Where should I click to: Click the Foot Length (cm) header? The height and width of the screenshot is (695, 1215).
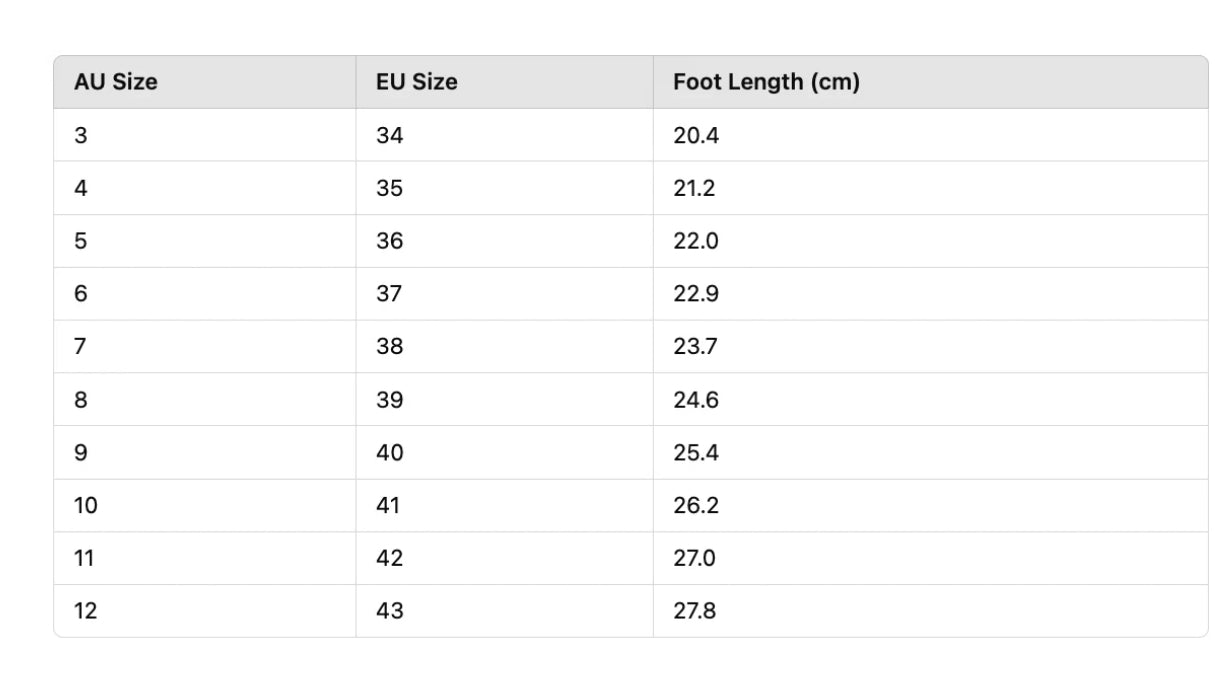coord(930,82)
